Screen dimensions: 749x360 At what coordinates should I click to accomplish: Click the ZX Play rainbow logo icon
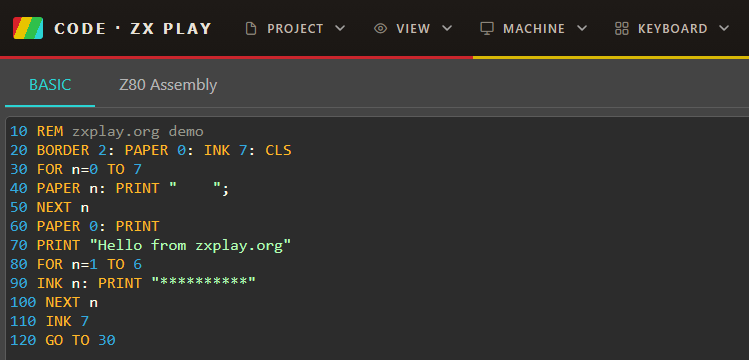pyautogui.click(x=28, y=28)
